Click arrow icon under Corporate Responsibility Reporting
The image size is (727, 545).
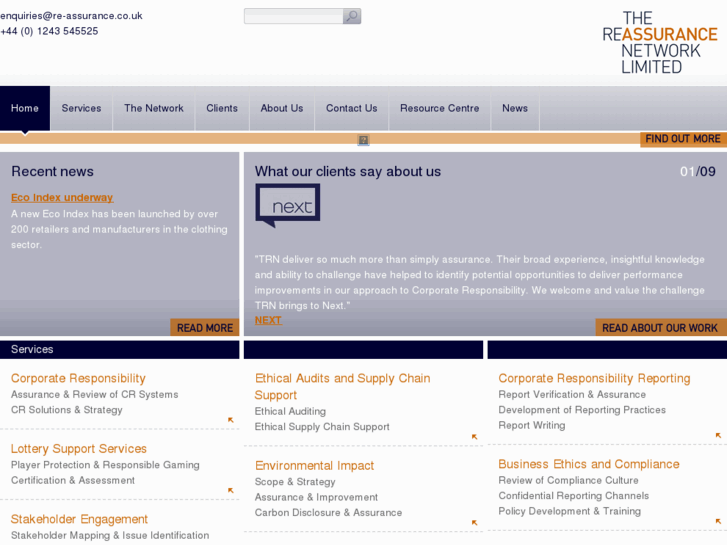point(718,435)
